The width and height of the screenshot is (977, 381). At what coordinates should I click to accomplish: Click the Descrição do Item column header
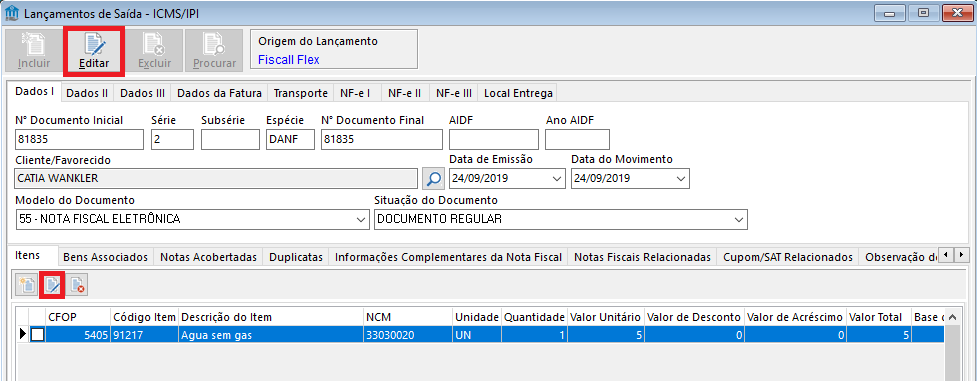pyautogui.click(x=270, y=317)
